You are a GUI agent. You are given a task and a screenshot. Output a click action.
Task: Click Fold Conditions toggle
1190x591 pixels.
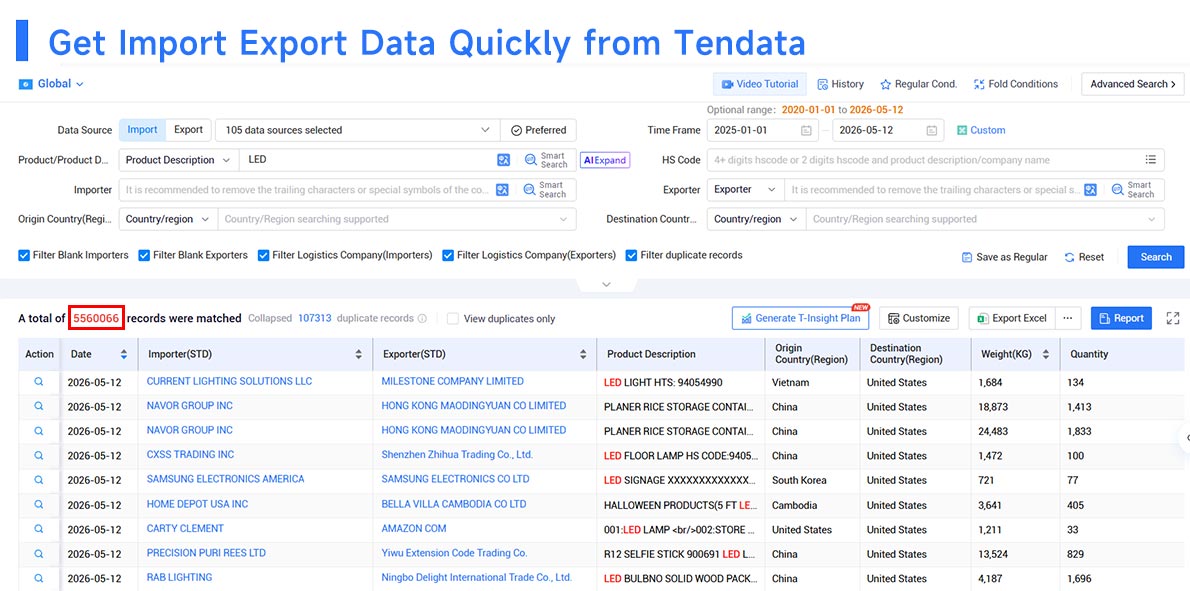tap(1015, 84)
